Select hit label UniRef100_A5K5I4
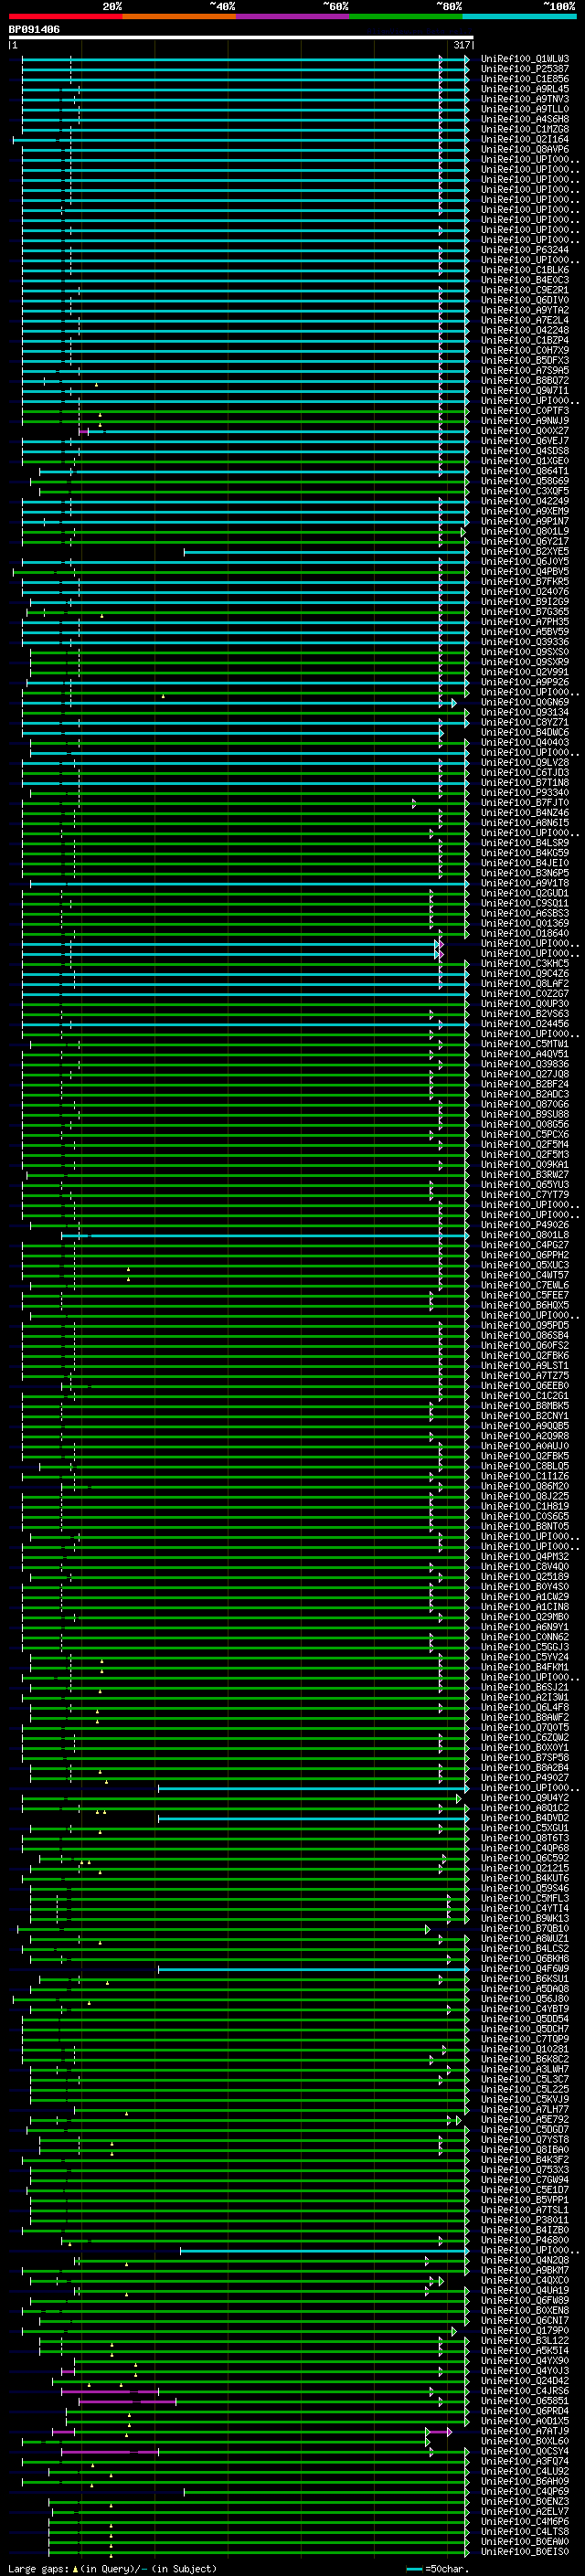 [x=525, y=2350]
